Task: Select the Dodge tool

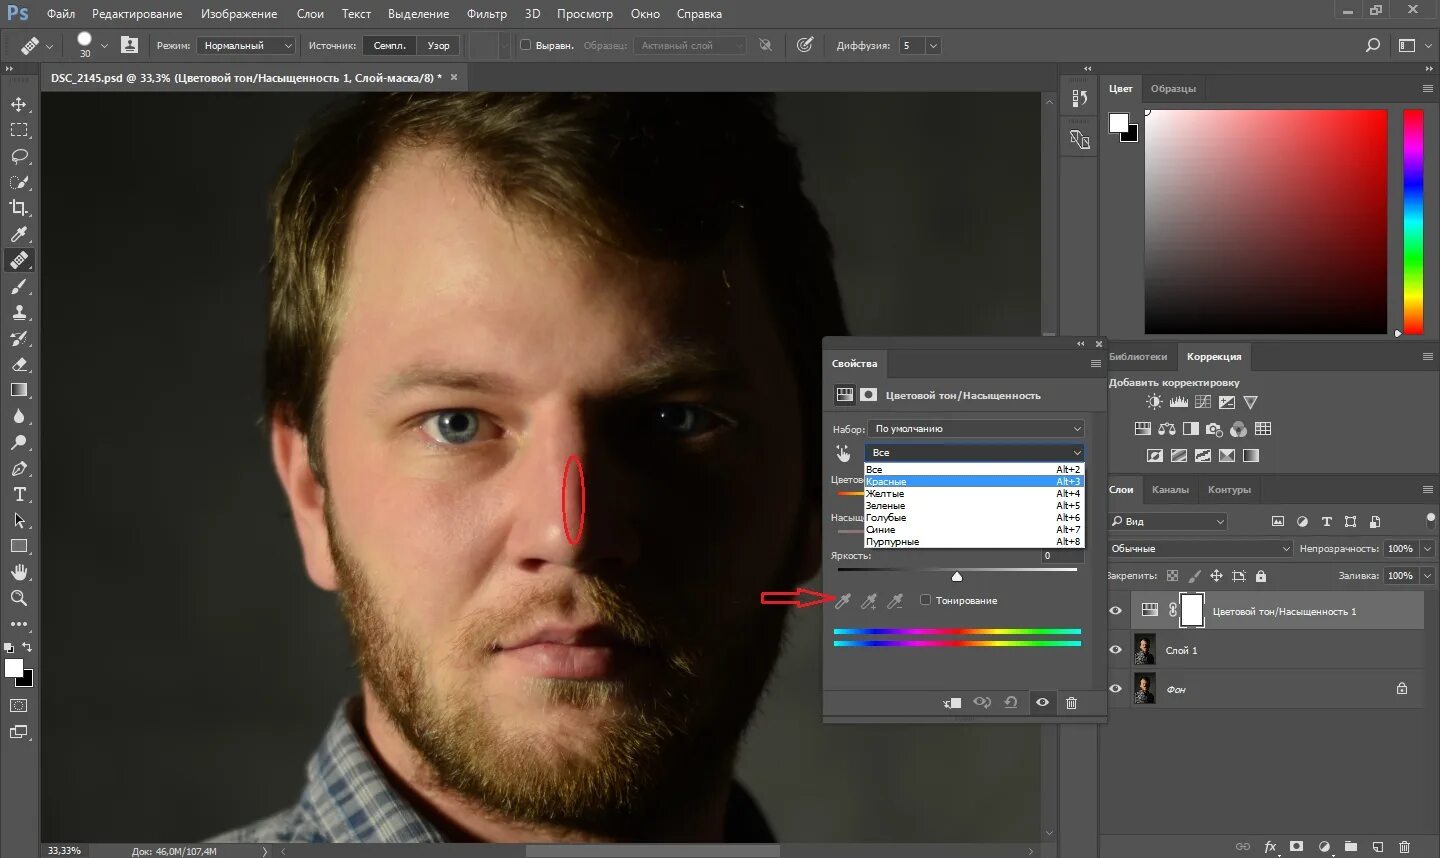Action: 19,442
